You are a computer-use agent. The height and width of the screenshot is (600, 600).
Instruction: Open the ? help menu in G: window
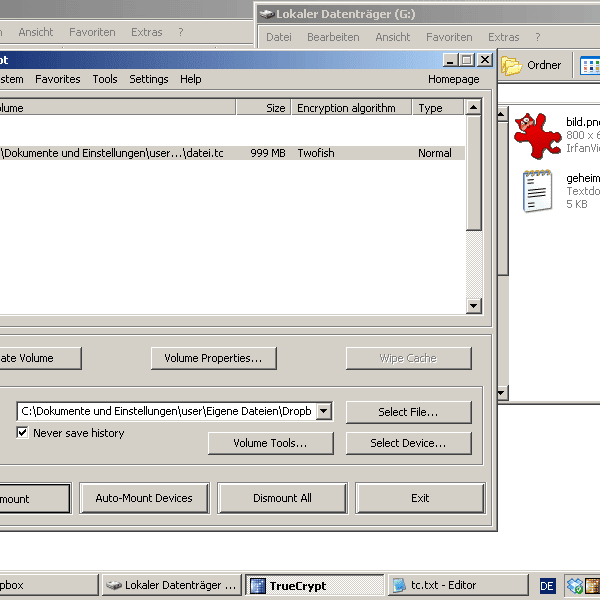click(538, 37)
